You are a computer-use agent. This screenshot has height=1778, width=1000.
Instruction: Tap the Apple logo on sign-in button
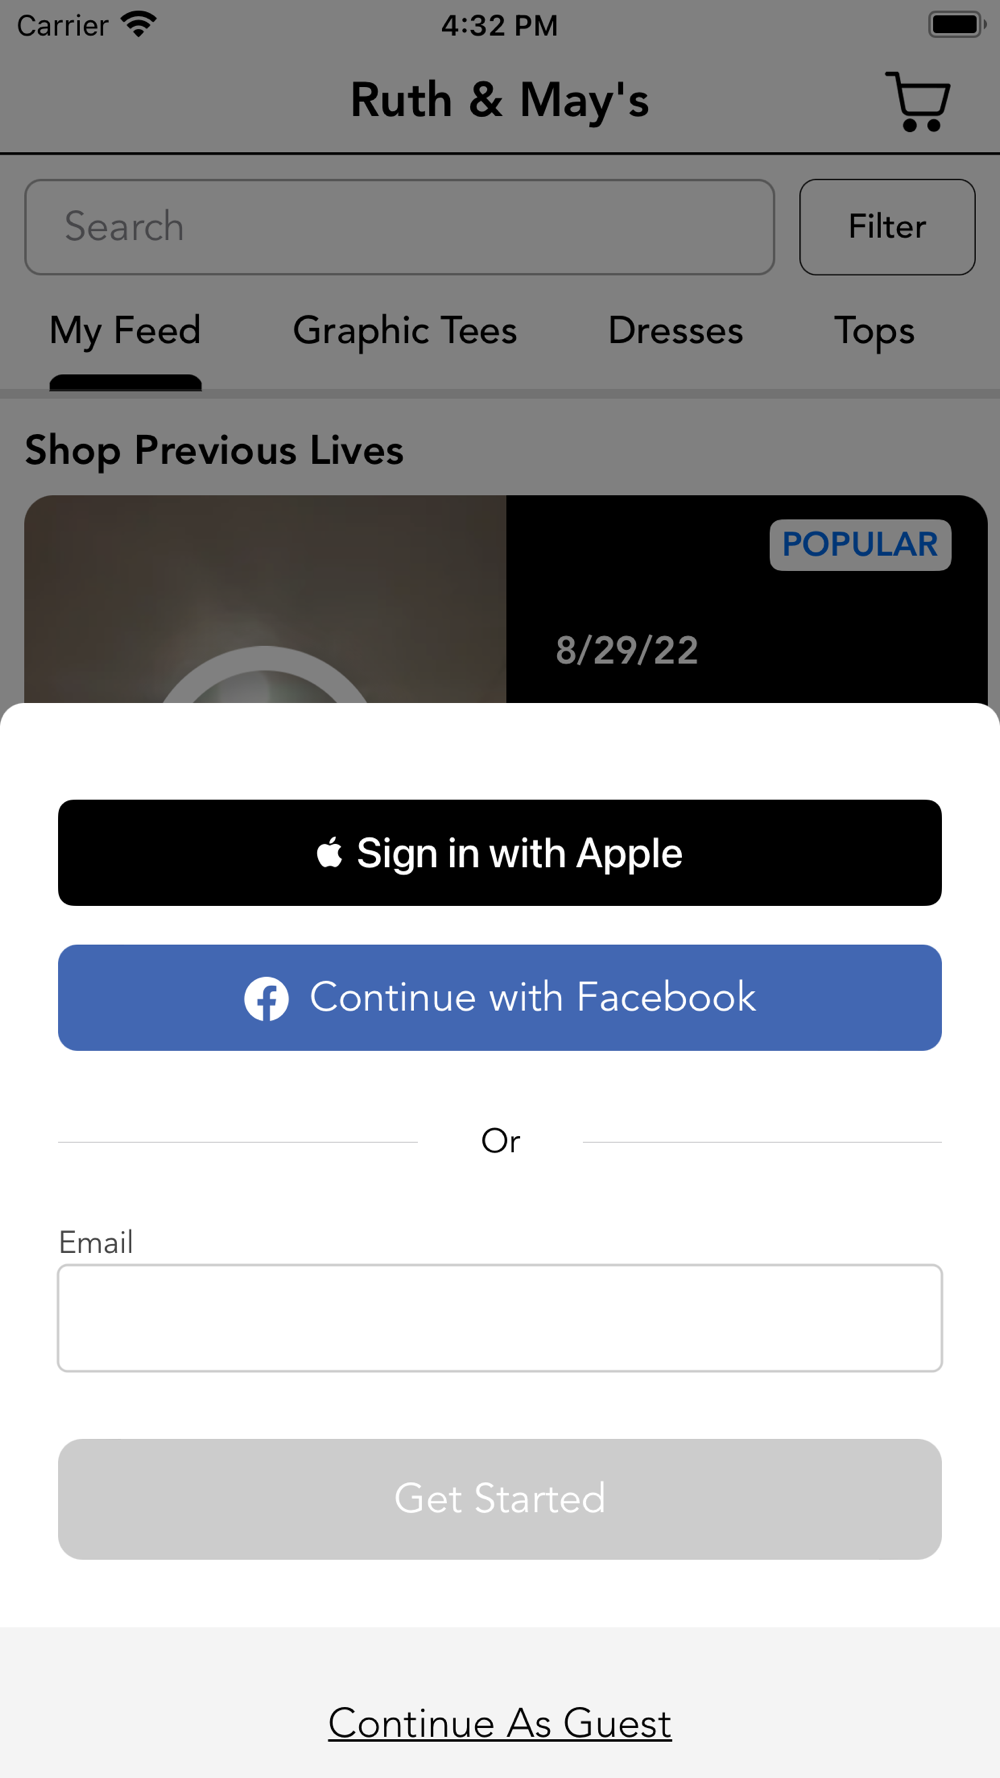tap(330, 853)
